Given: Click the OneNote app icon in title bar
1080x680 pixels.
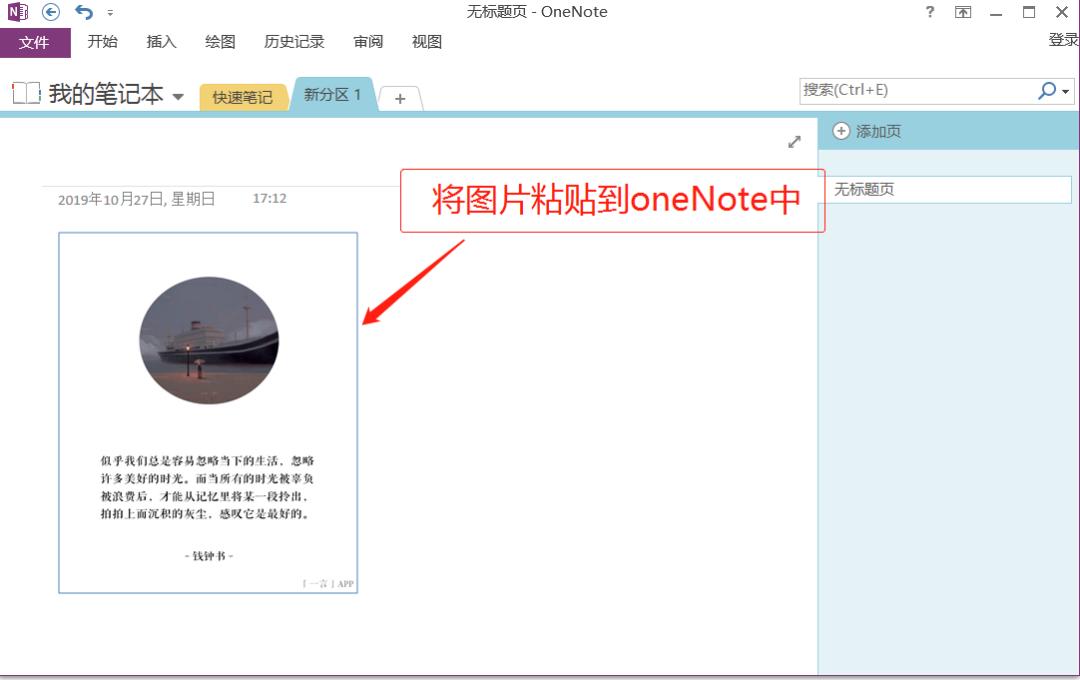Looking at the screenshot, I should coord(18,12).
